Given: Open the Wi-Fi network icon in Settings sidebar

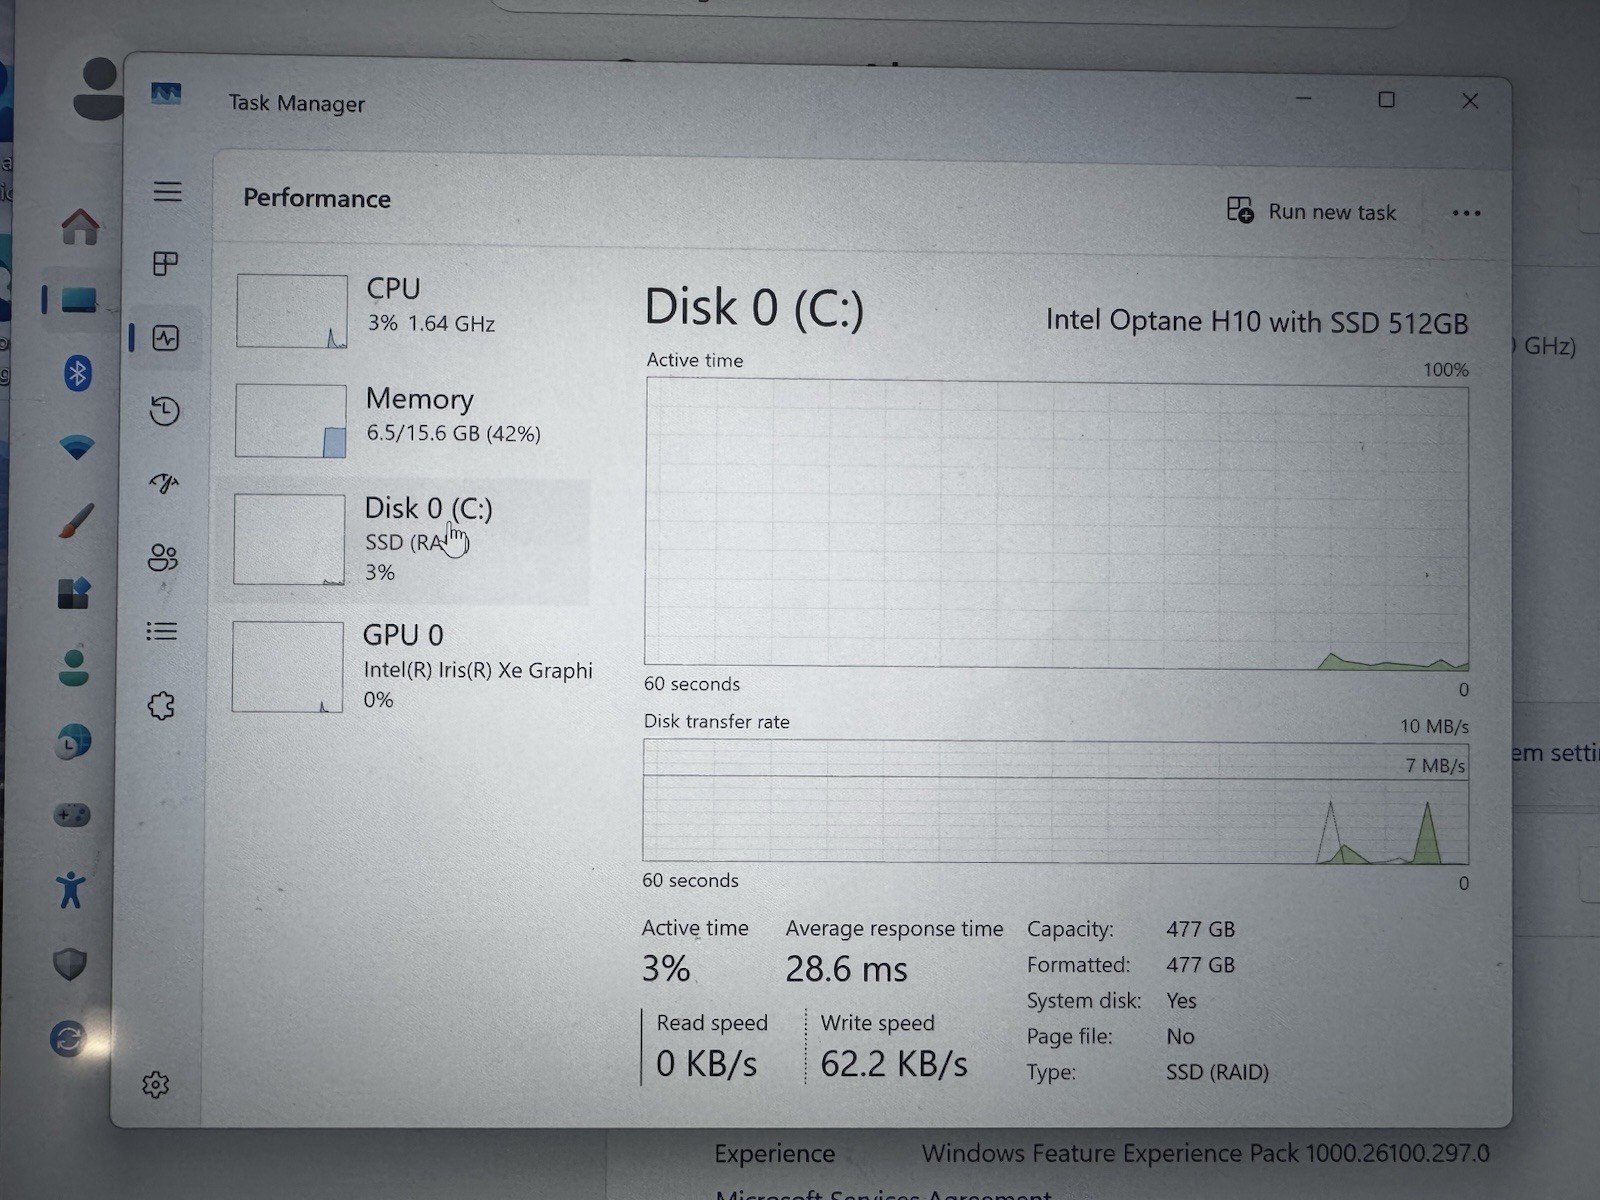Looking at the screenshot, I should point(77,446).
